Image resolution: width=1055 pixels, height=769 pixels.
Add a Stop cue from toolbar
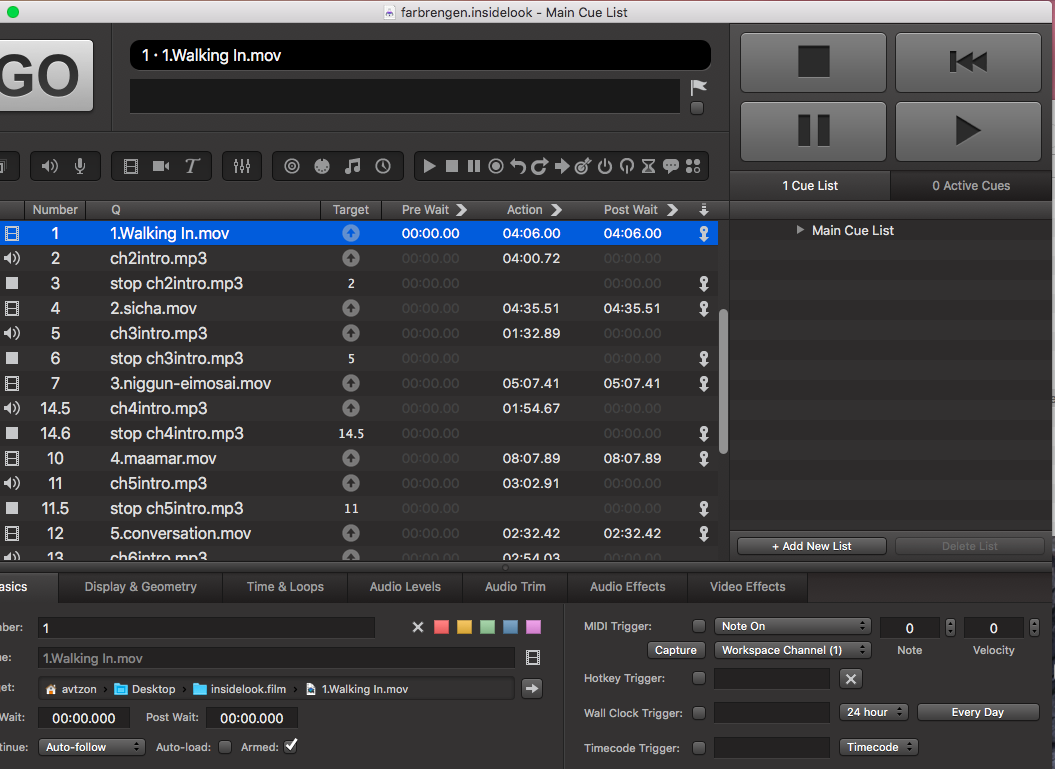tap(452, 166)
